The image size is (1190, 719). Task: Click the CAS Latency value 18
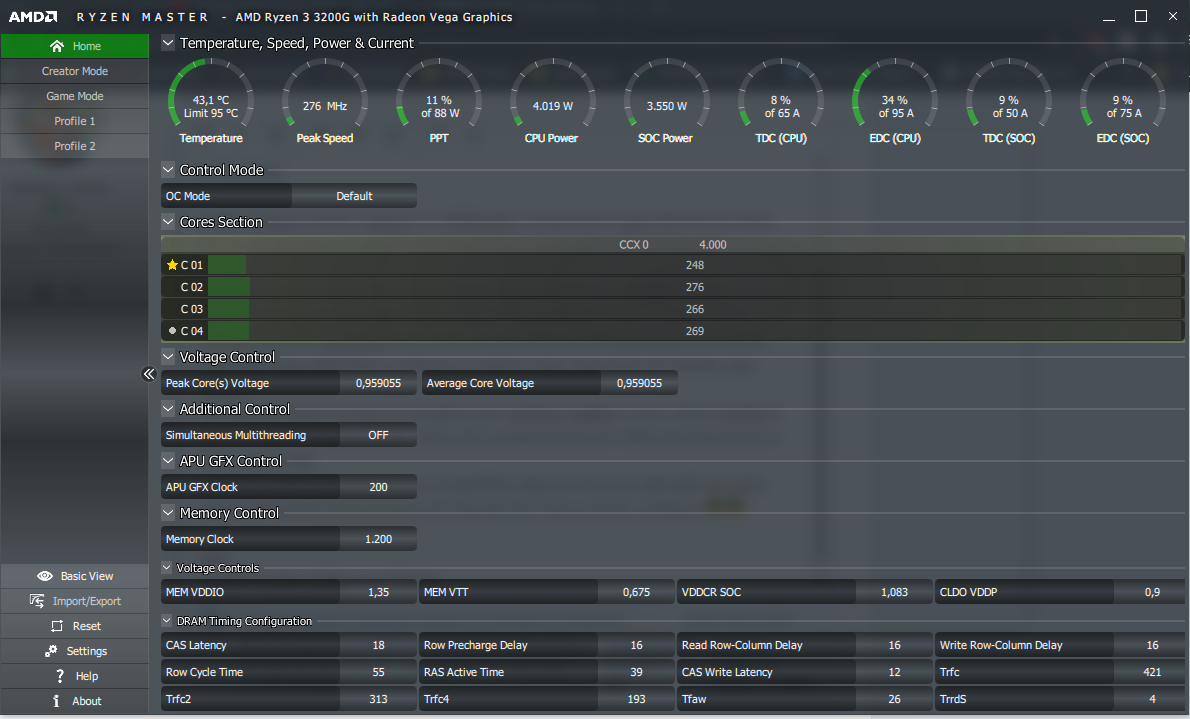pyautogui.click(x=378, y=645)
